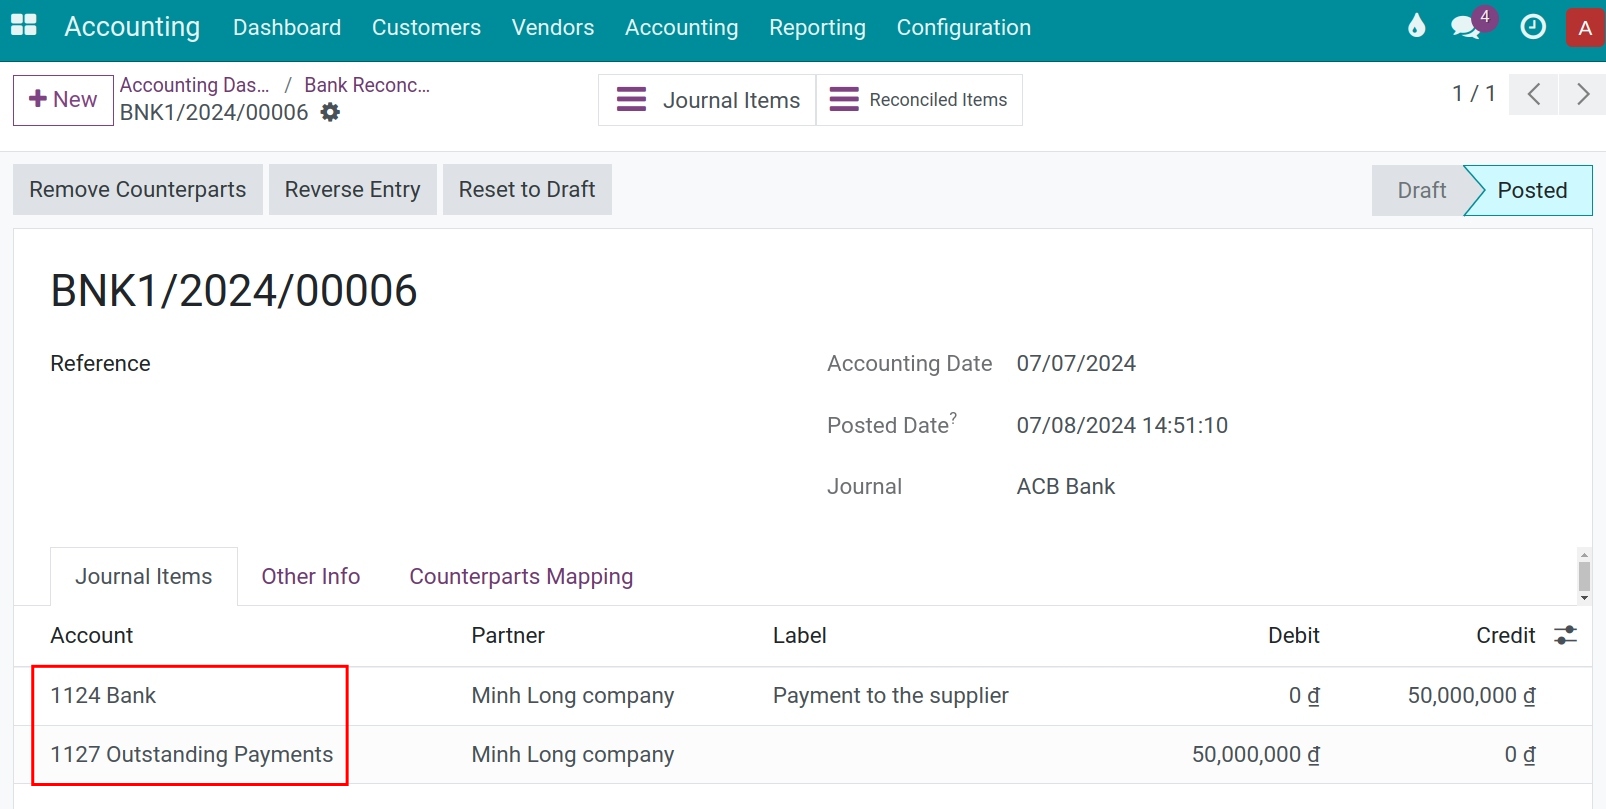Switch to the Other Info tab

pyautogui.click(x=311, y=576)
